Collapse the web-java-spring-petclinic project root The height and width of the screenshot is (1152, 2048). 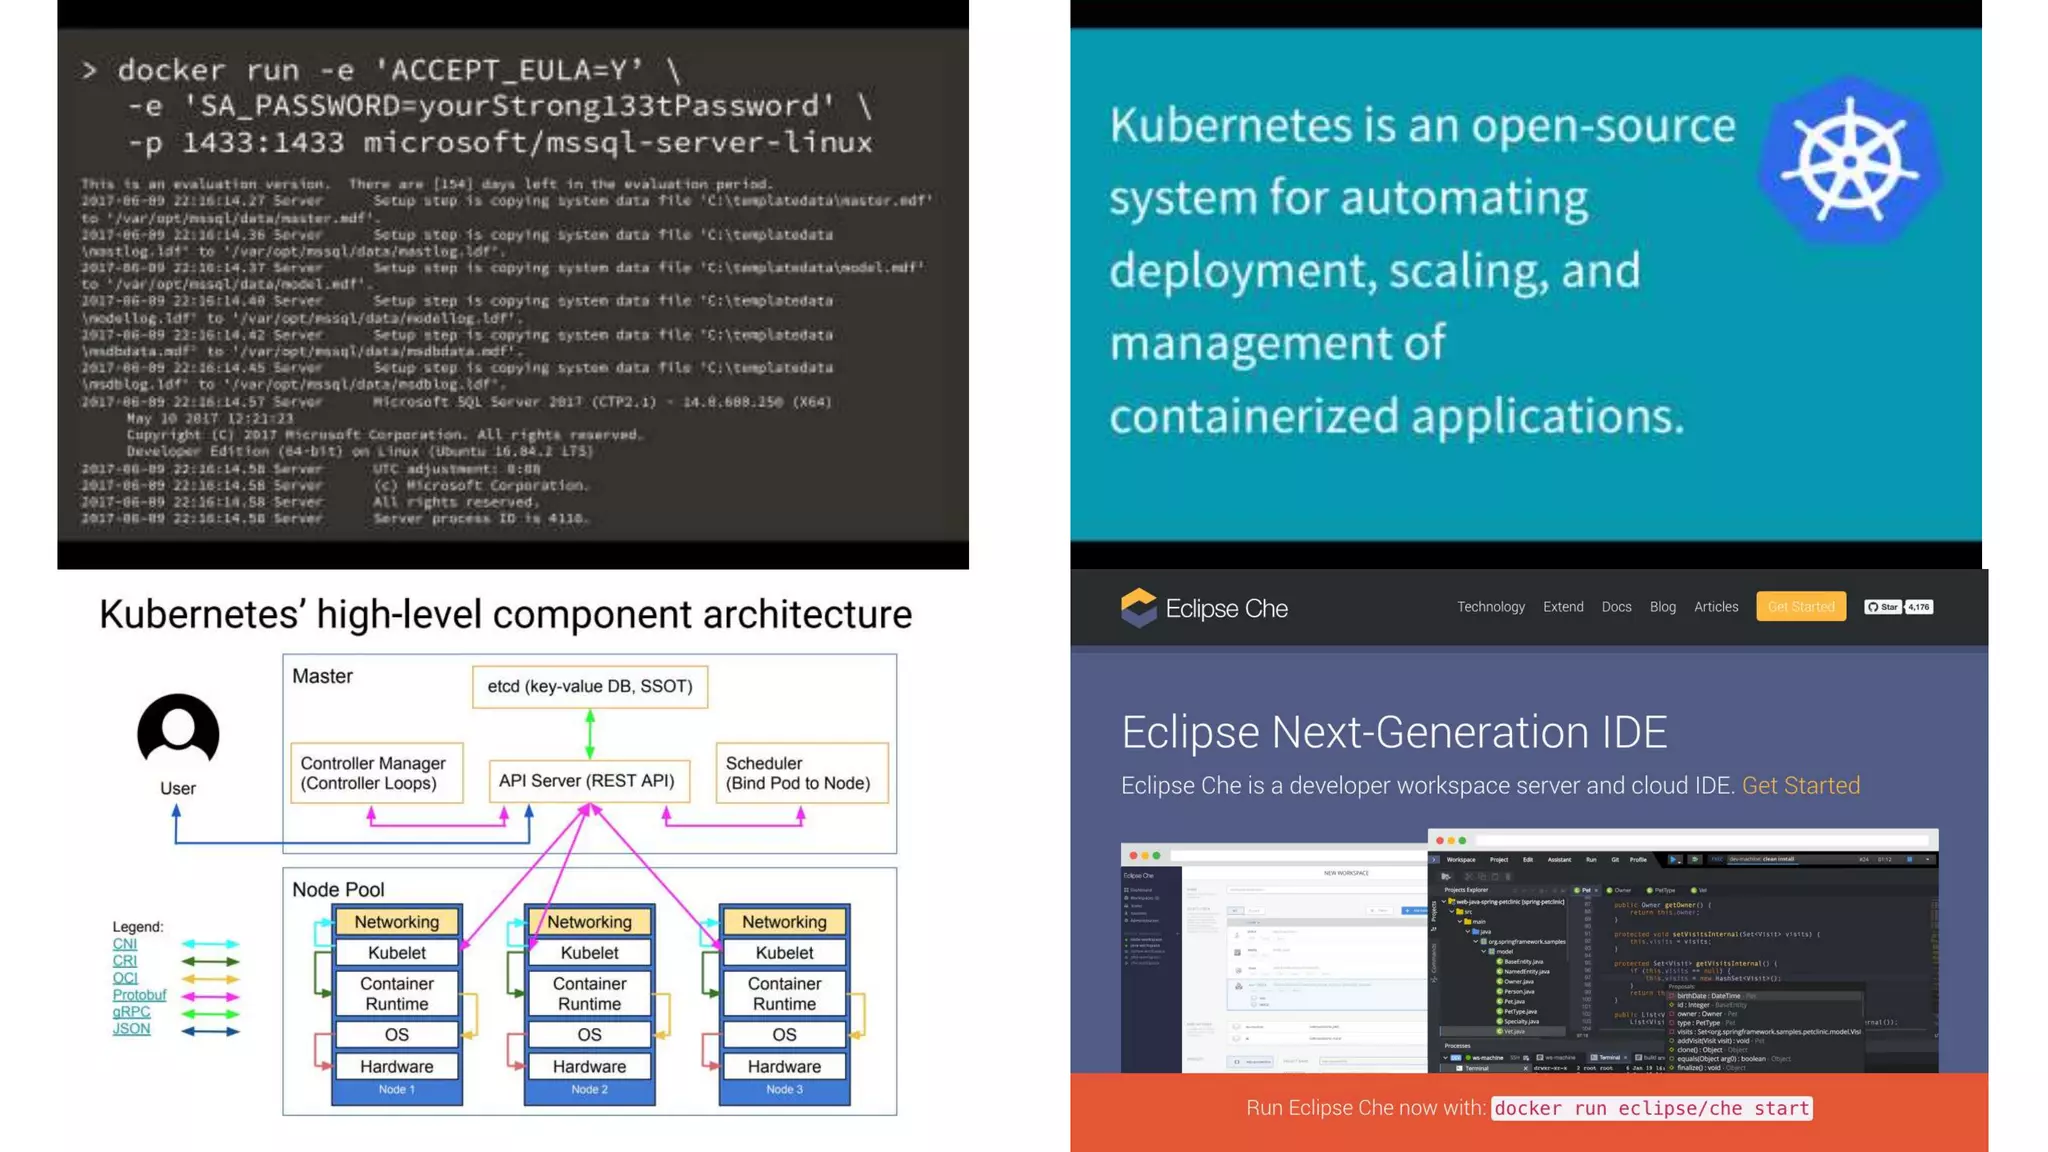click(x=1444, y=901)
